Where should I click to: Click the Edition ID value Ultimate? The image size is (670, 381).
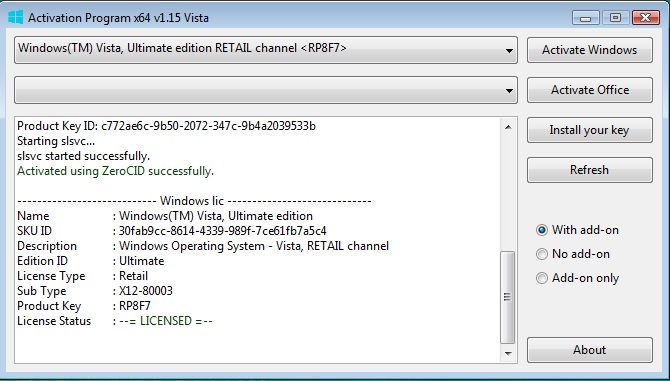coord(141,261)
